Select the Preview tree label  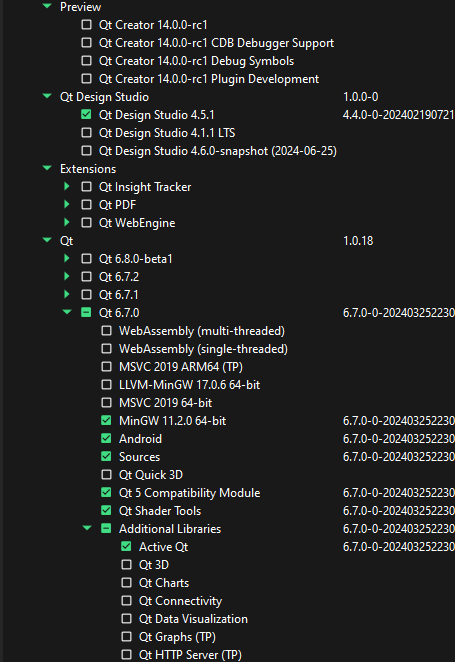[80, 7]
